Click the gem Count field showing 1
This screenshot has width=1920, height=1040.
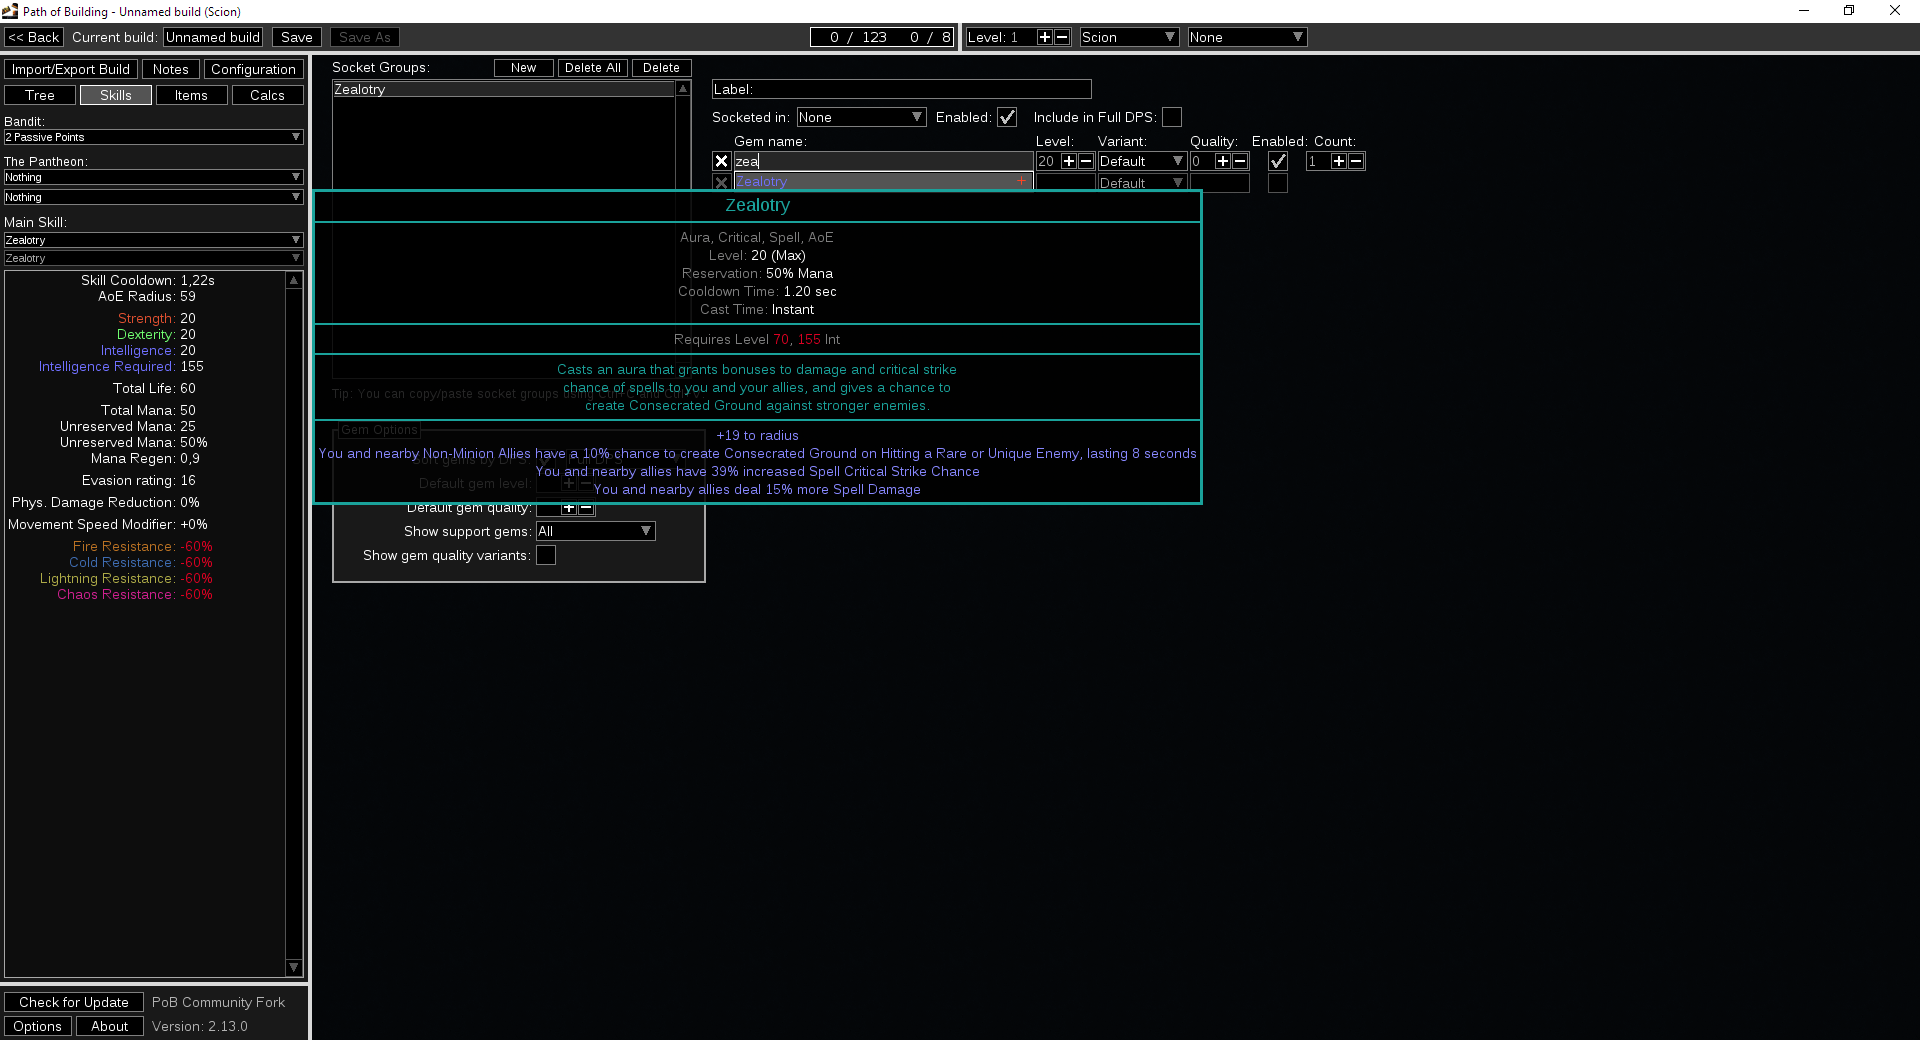1318,161
